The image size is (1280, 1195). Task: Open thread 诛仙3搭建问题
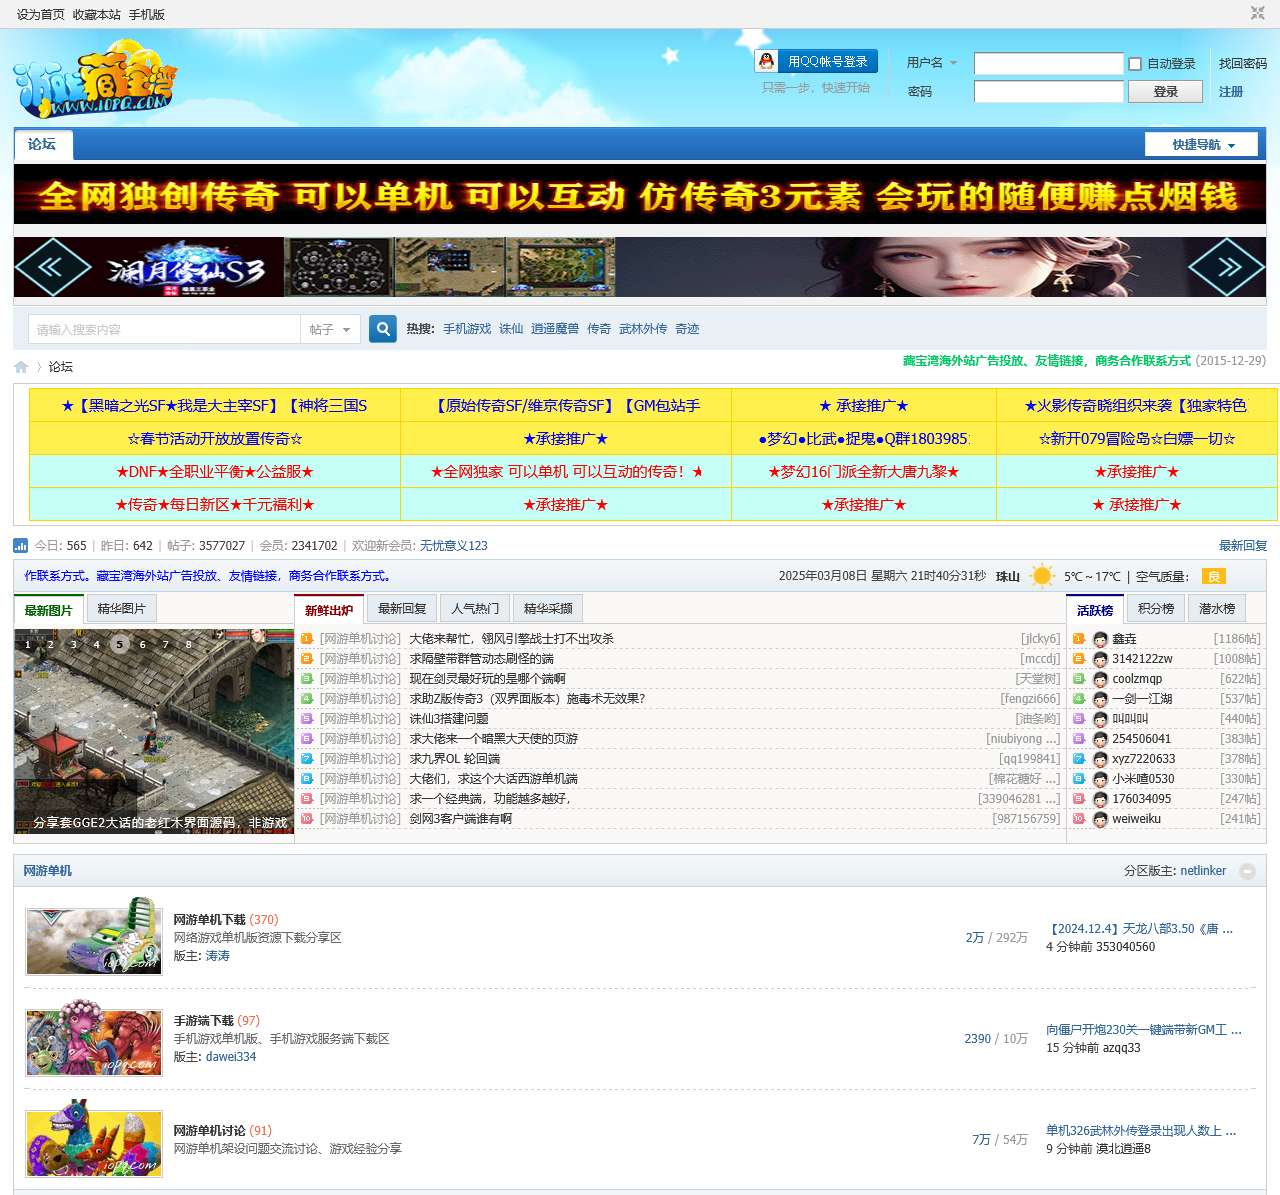point(449,719)
